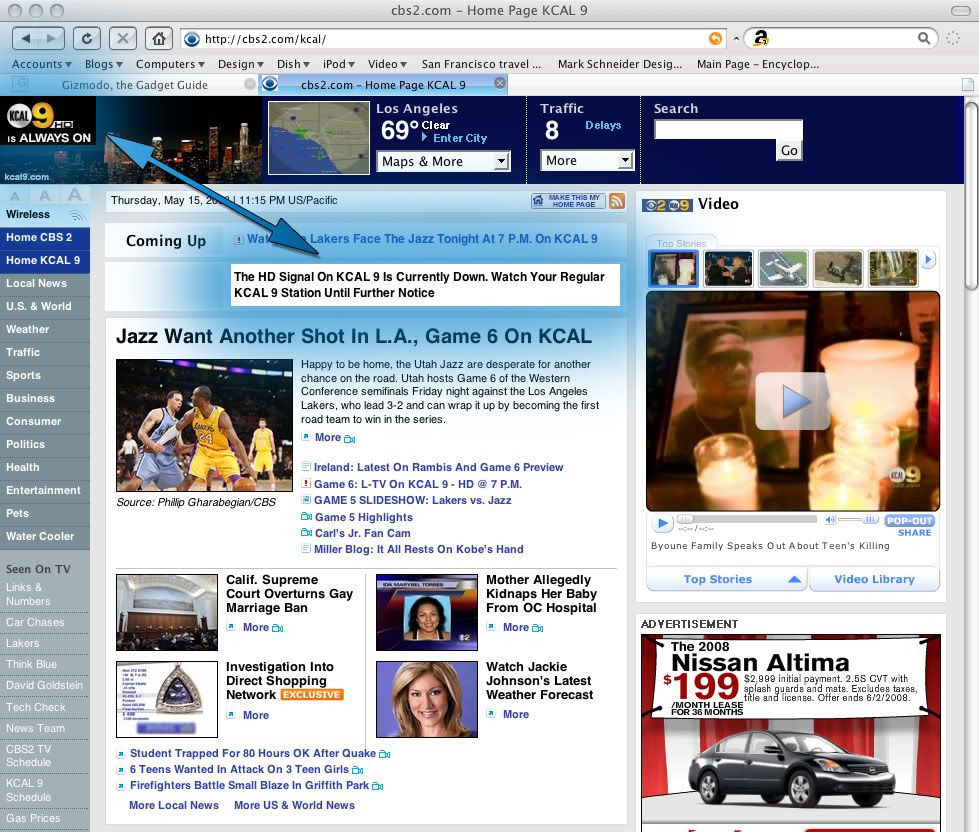Viewport: 979px width, 832px height.
Task: Close the cbs2.com KCAL 9 tab
Action: (x=499, y=83)
